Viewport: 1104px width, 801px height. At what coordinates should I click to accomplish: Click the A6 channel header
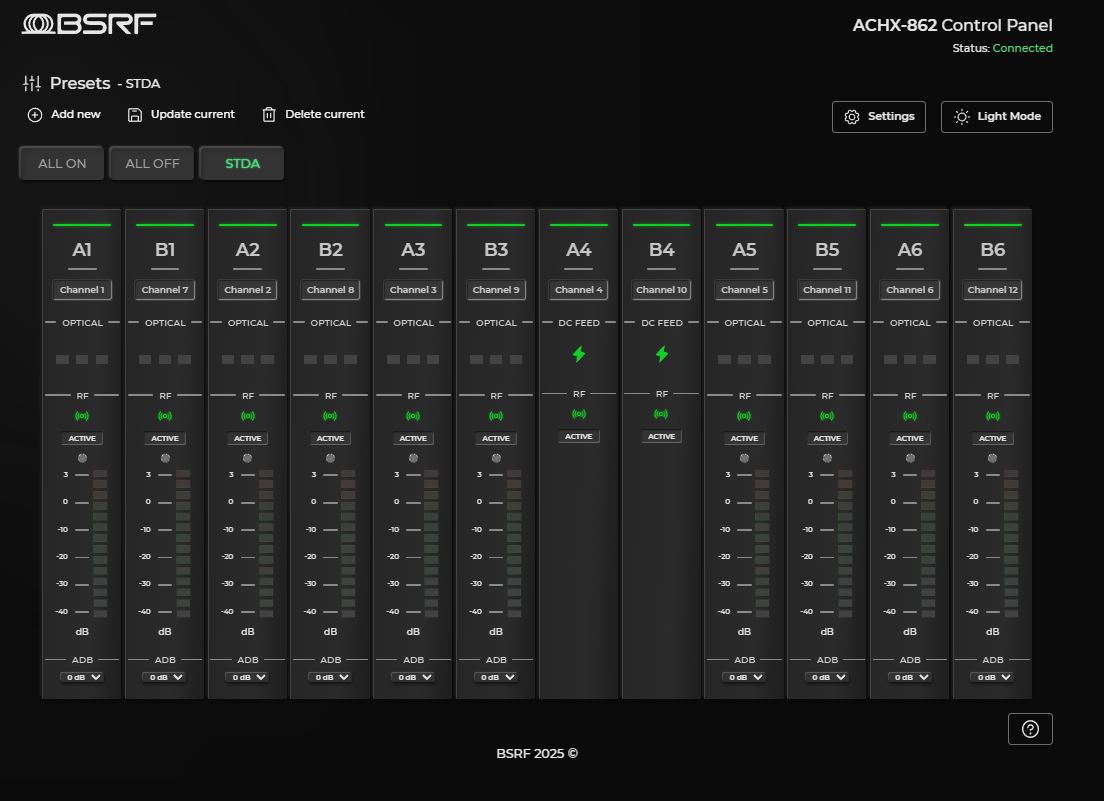coord(910,250)
